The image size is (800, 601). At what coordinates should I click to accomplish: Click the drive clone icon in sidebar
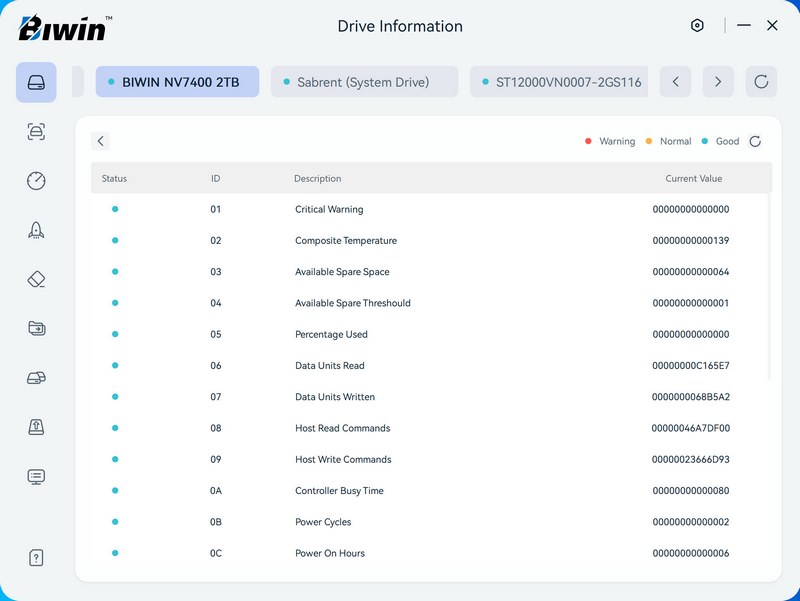click(36, 378)
